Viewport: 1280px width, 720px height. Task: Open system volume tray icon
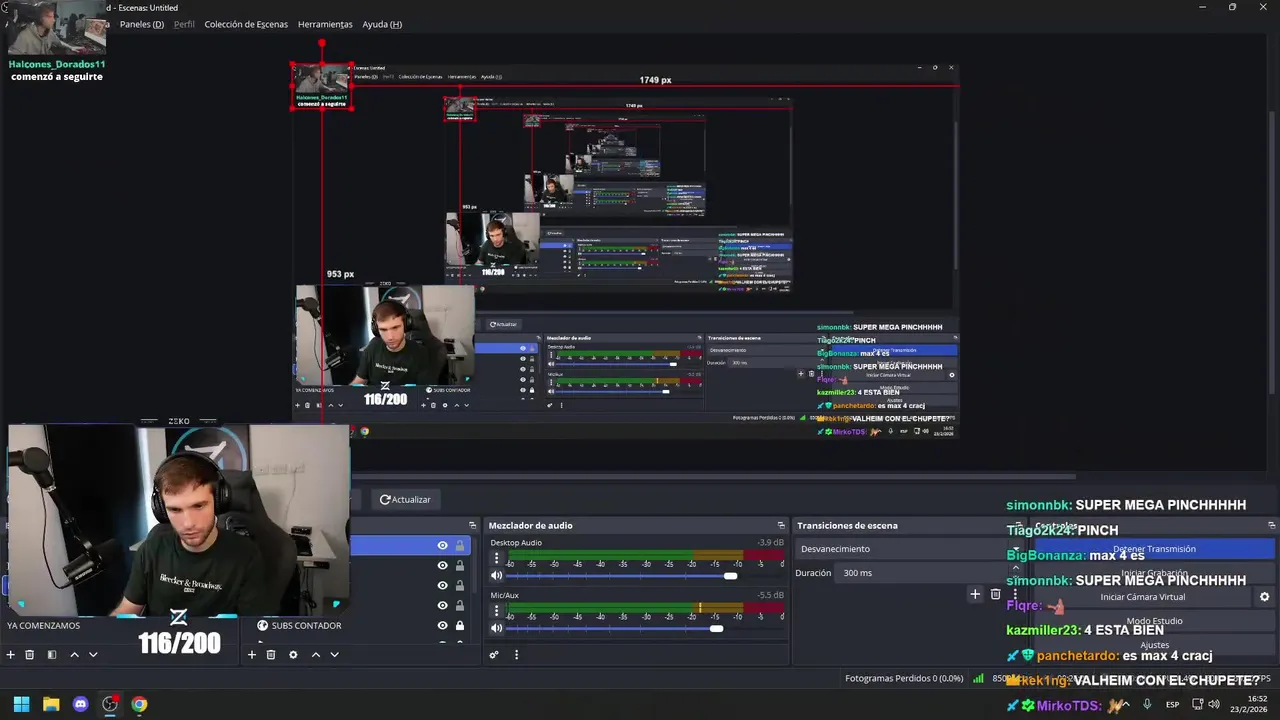coord(1215,704)
